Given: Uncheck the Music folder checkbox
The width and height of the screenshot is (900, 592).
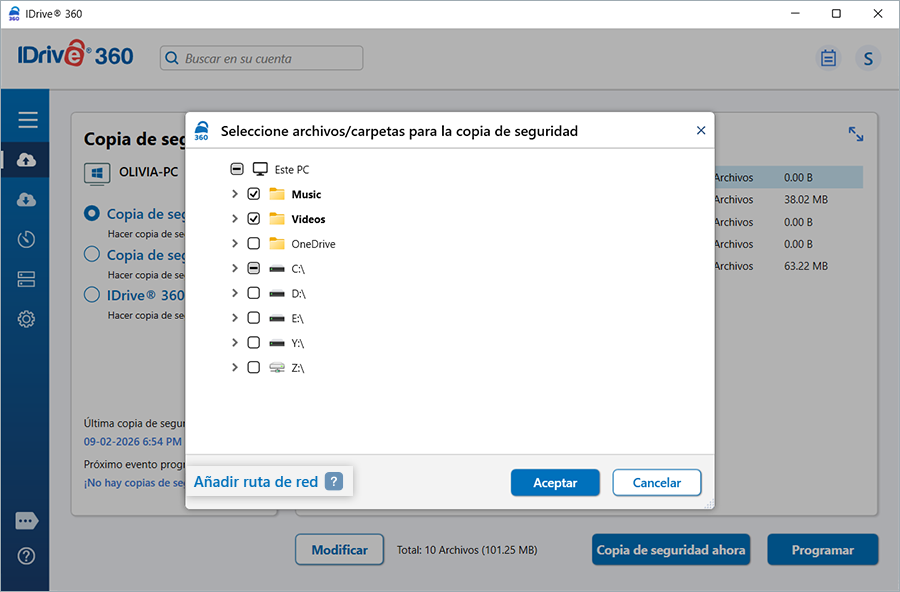Looking at the screenshot, I should [x=253, y=194].
